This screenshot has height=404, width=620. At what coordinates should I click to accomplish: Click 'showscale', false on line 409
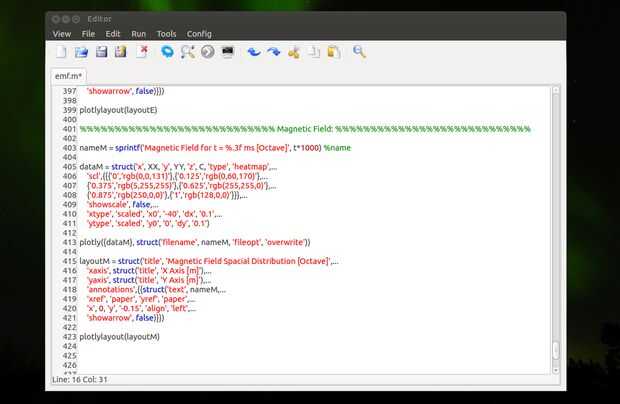coord(122,205)
